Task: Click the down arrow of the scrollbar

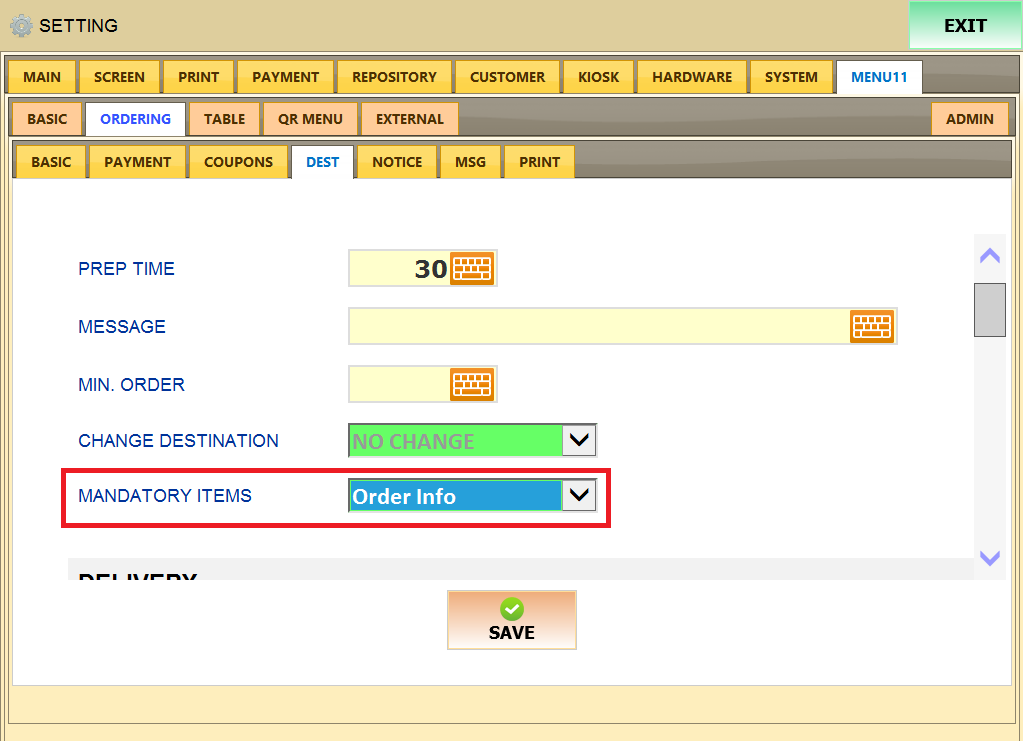Action: point(990,558)
